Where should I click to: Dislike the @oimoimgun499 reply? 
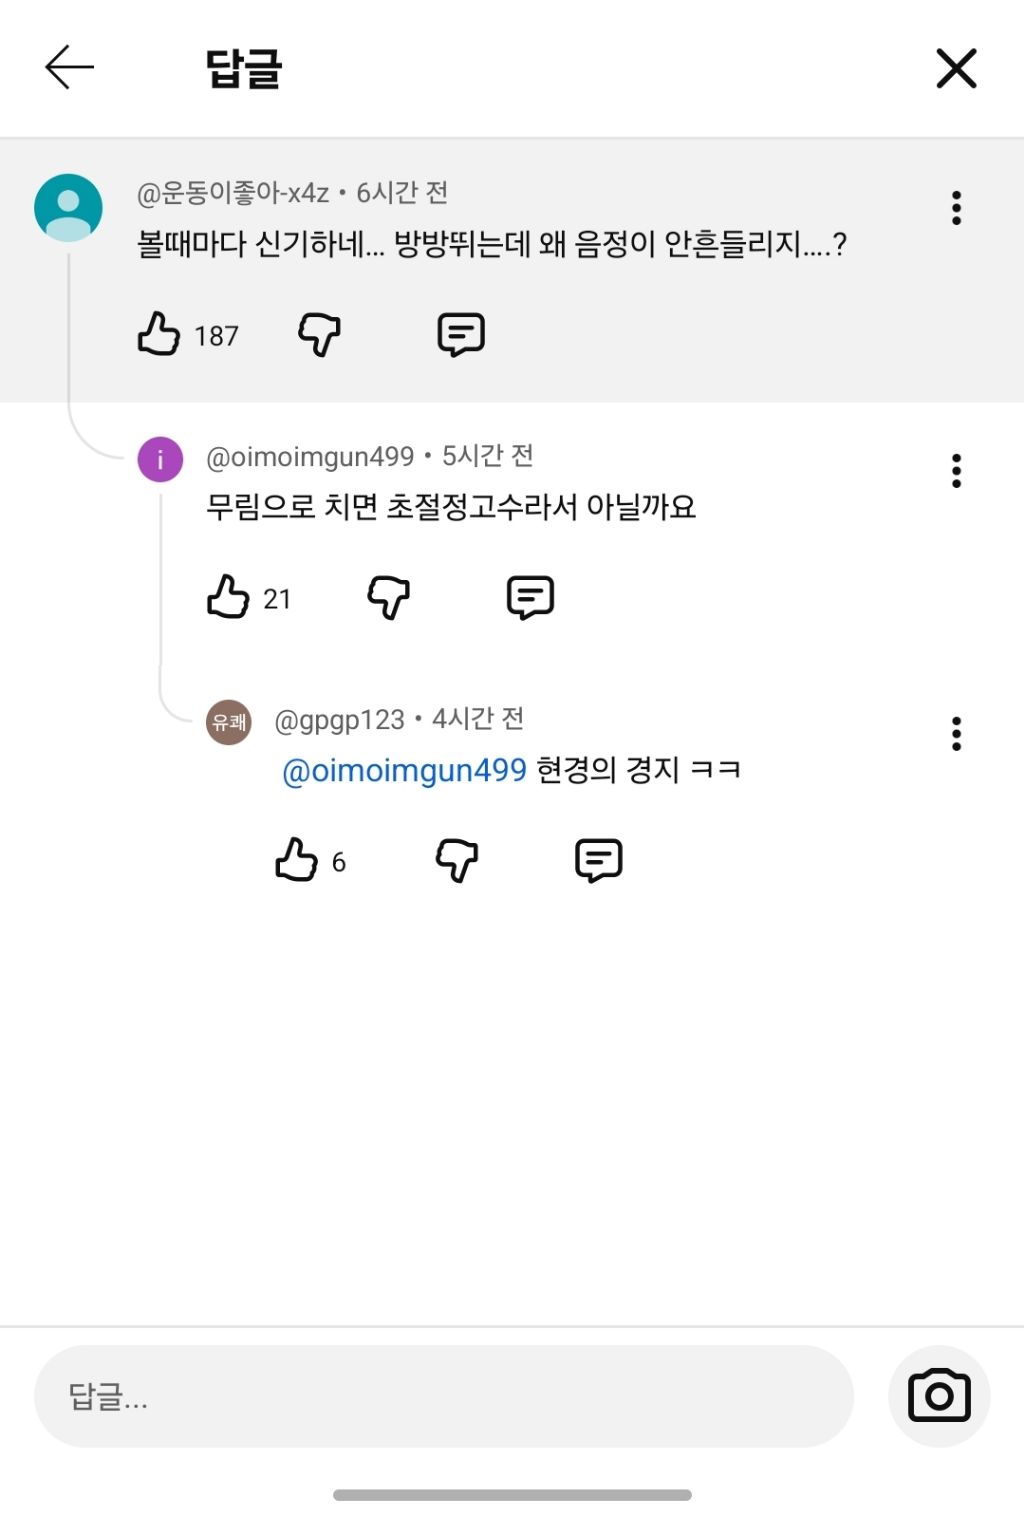point(389,597)
